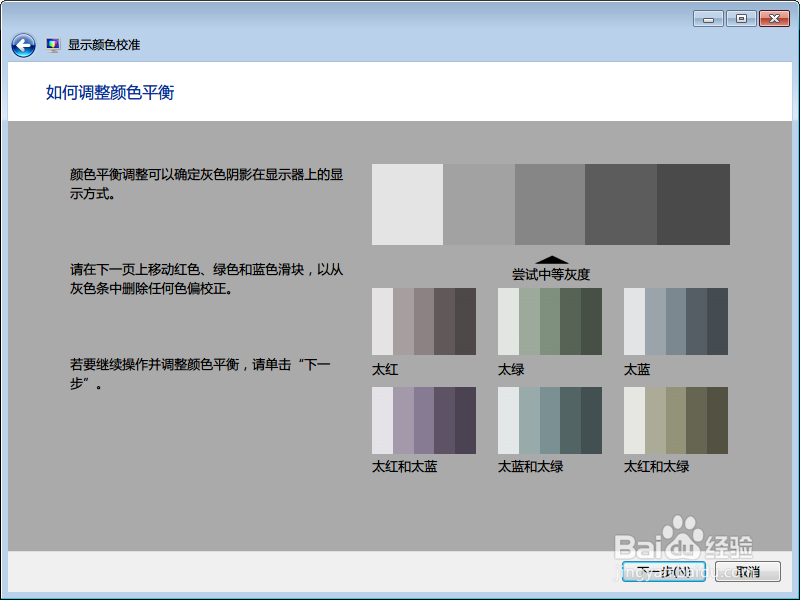Click the restore-down window icon
The image size is (800, 600).
pyautogui.click(x=740, y=18)
